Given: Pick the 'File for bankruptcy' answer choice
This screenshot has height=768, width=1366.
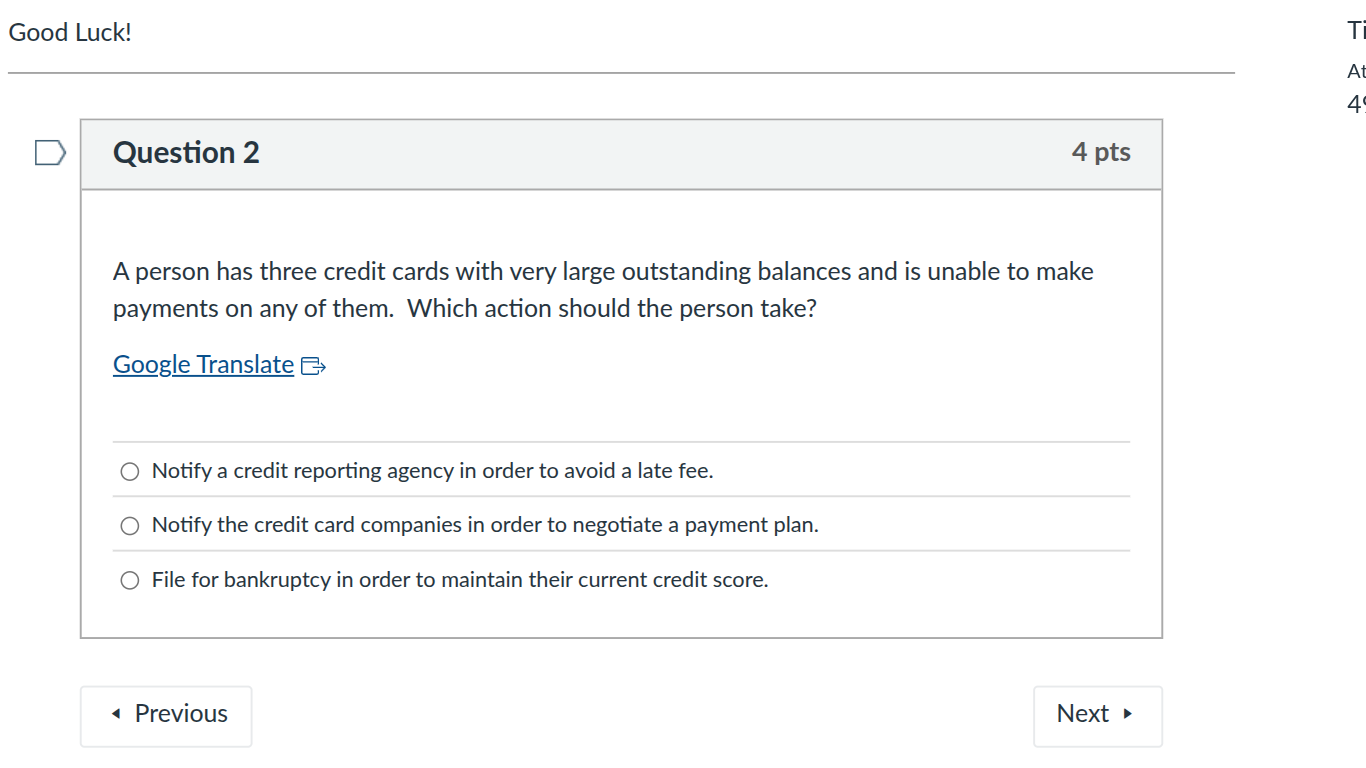Looking at the screenshot, I should pos(129,579).
